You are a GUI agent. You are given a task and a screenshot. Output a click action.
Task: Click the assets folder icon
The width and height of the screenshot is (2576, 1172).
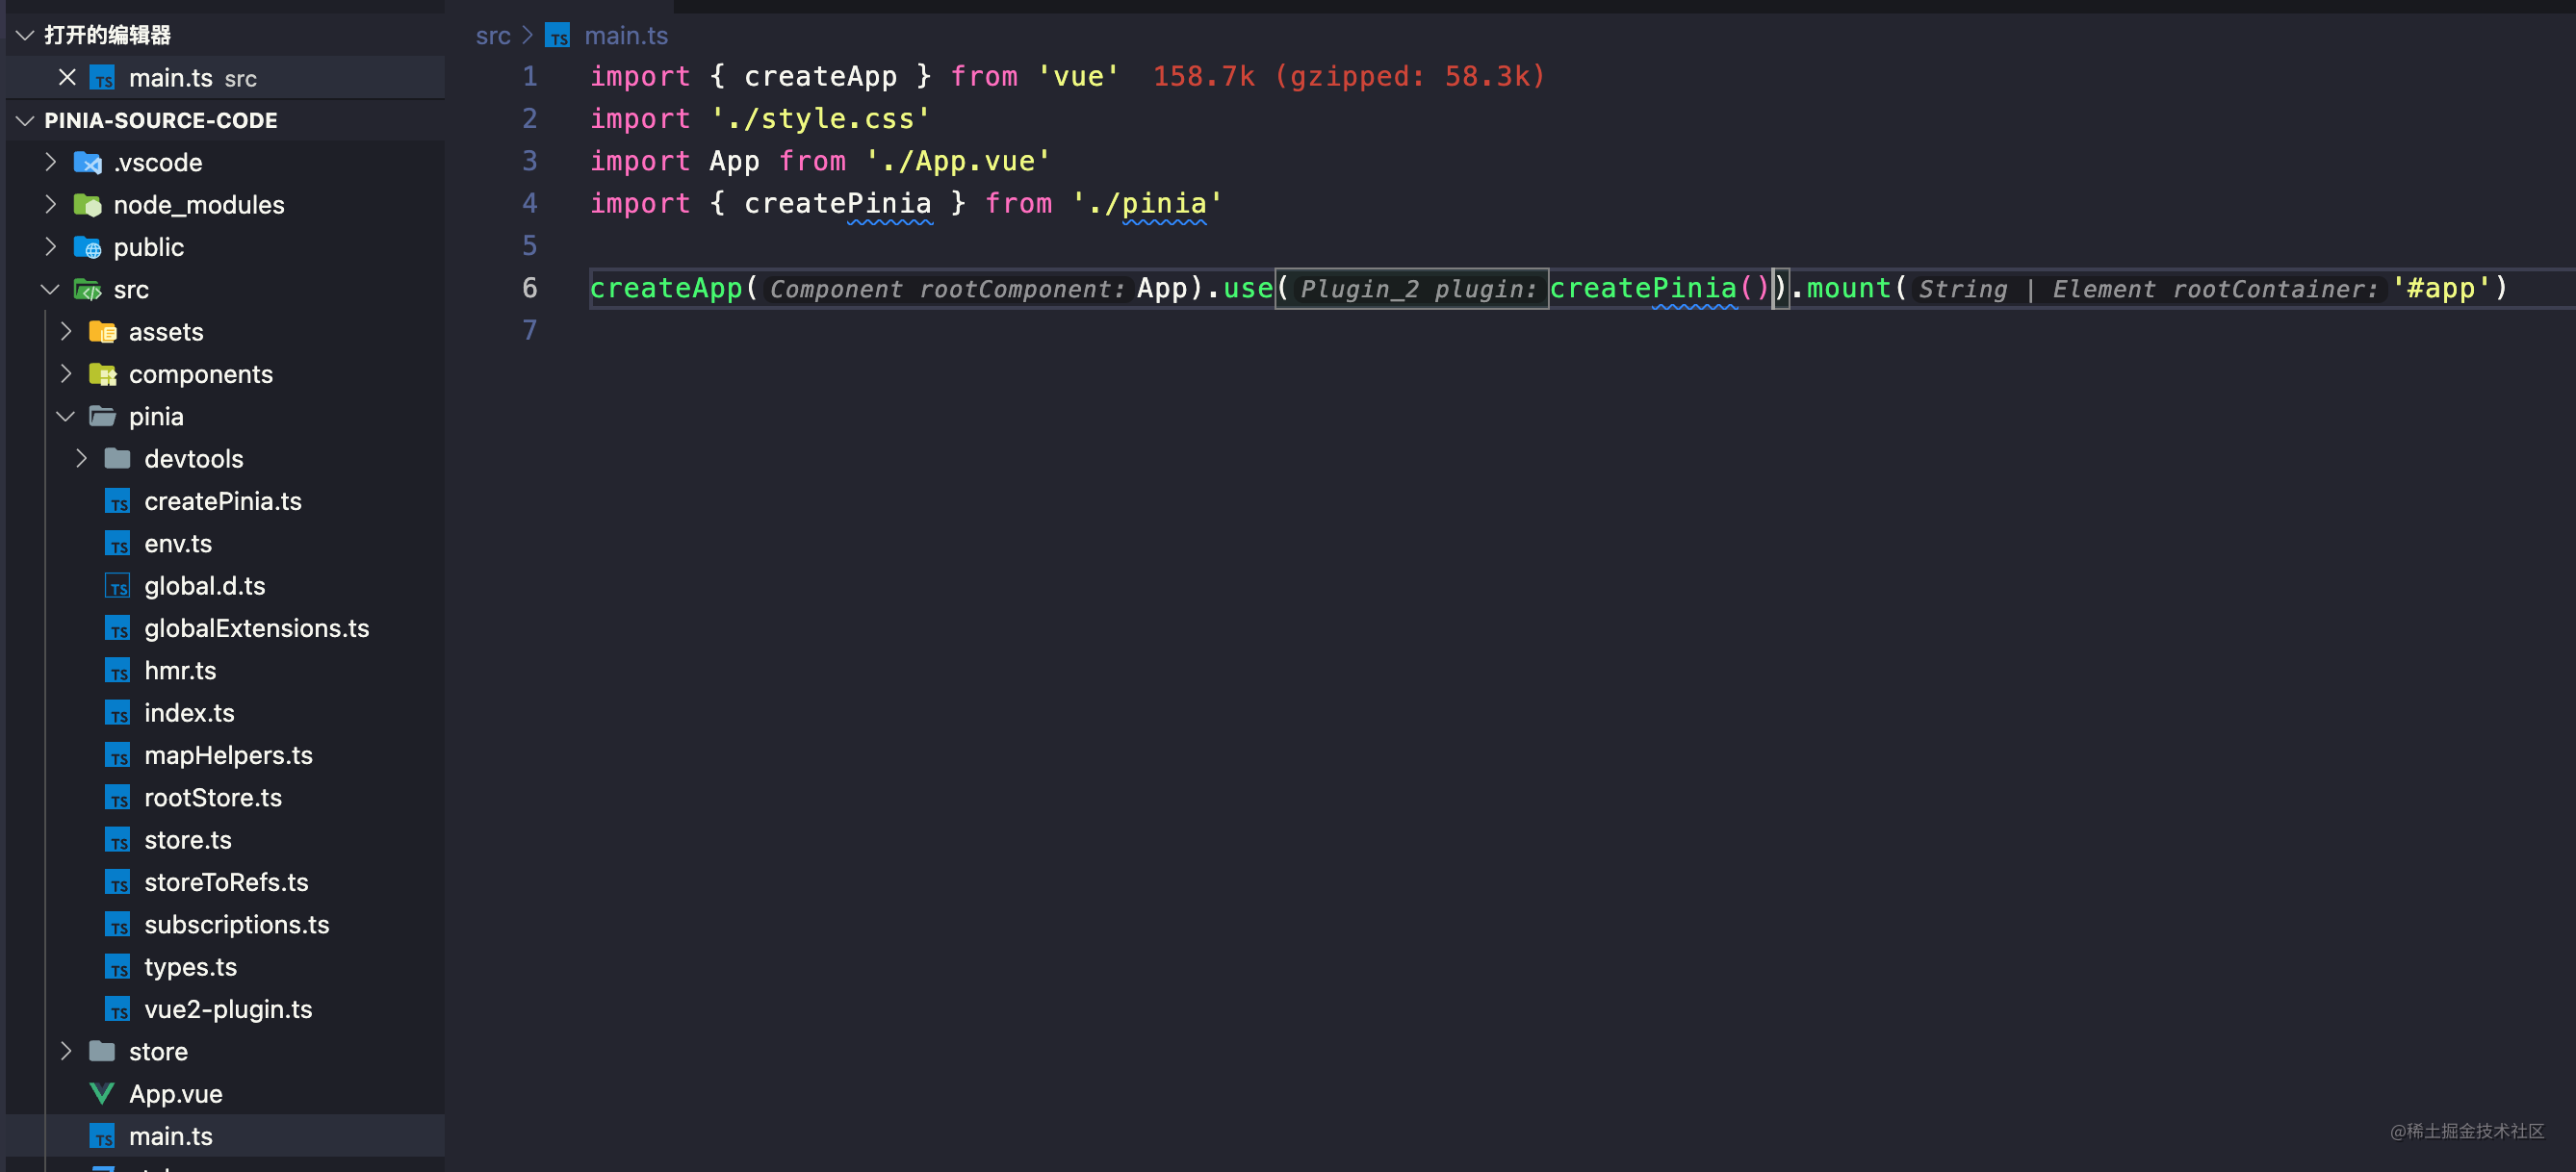[x=103, y=332]
